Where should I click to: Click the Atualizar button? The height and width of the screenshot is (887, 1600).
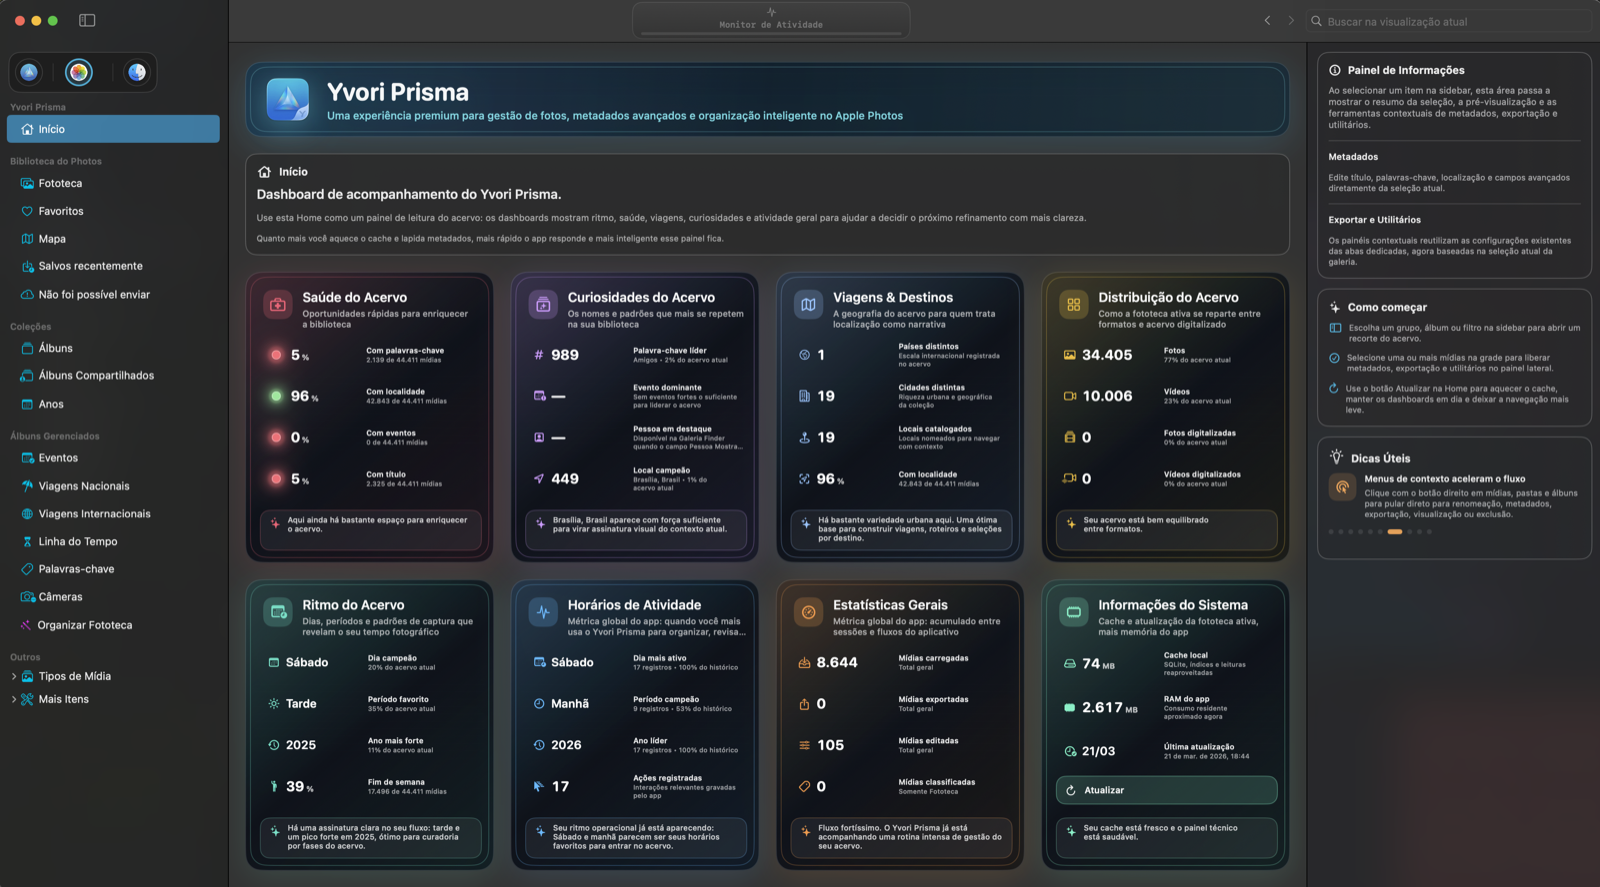click(1166, 790)
